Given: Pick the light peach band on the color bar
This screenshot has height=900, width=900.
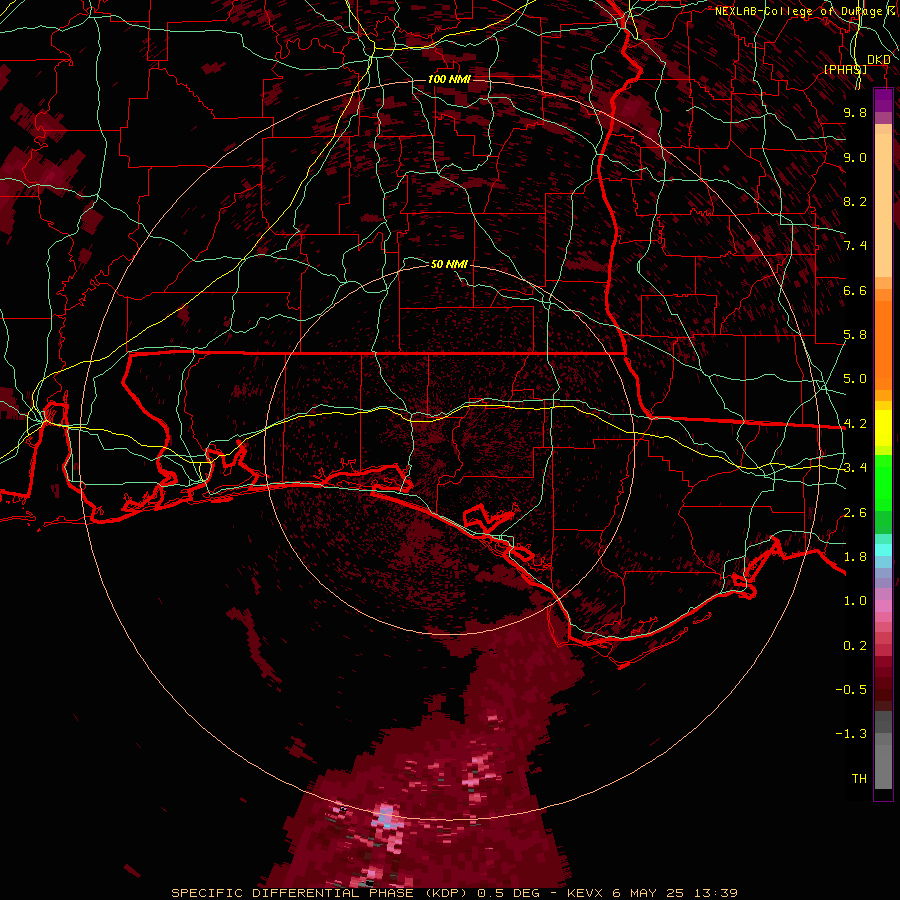Looking at the screenshot, I should tap(883, 205).
